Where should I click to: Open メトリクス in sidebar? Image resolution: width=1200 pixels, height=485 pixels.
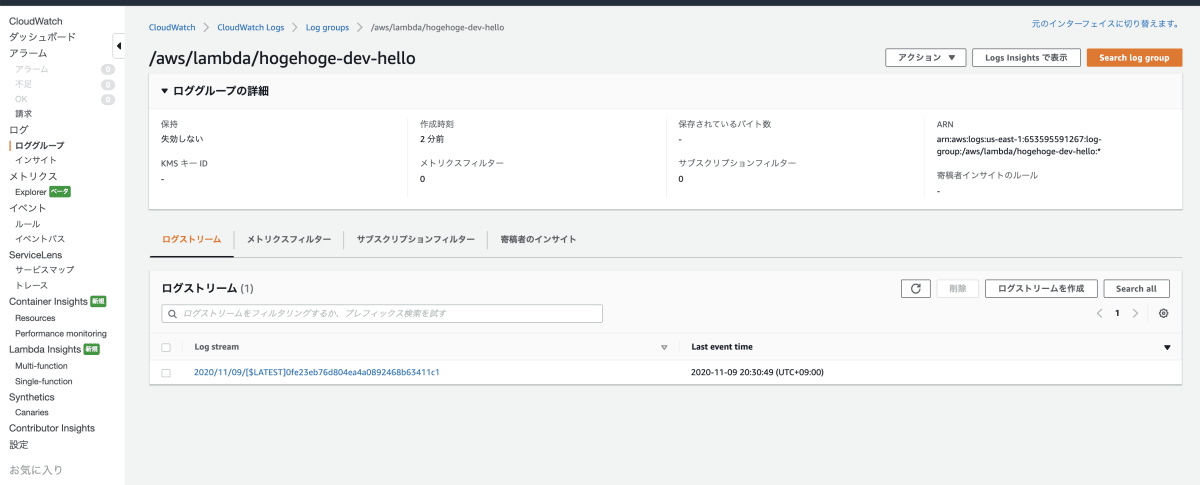coord(33,176)
